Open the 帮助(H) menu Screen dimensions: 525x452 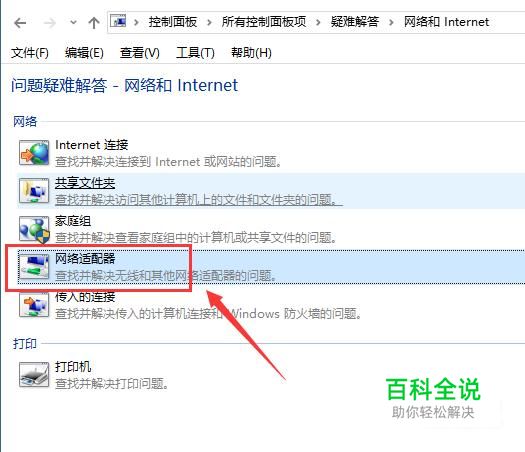[251, 53]
